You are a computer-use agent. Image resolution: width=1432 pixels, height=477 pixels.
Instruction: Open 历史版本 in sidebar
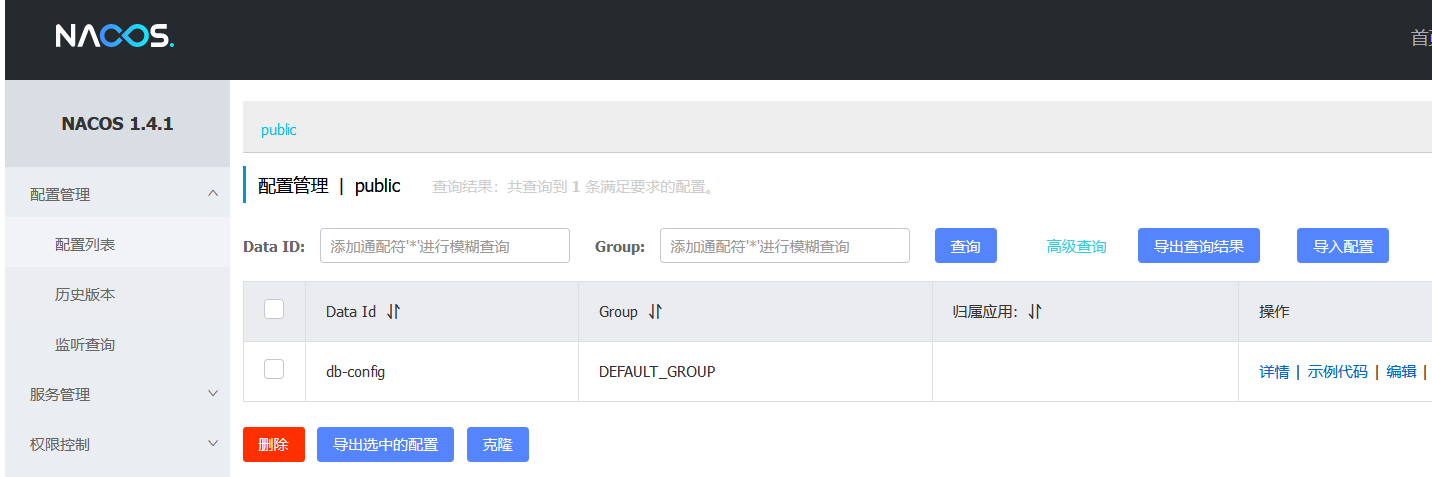point(118,294)
